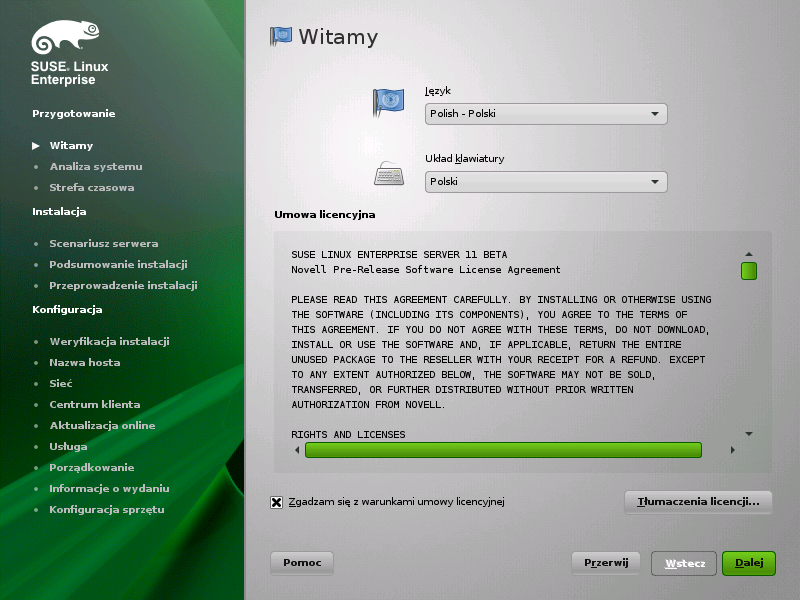The height and width of the screenshot is (600, 800).
Task: Select Konfiguracja sprzętu in sidebar
Action: tap(107, 510)
